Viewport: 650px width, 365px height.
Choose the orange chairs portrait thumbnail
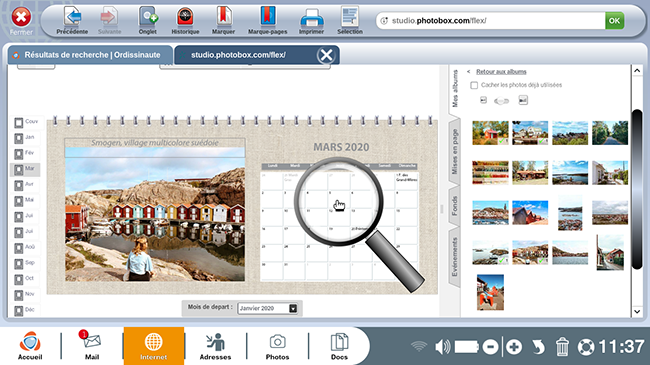click(490, 292)
